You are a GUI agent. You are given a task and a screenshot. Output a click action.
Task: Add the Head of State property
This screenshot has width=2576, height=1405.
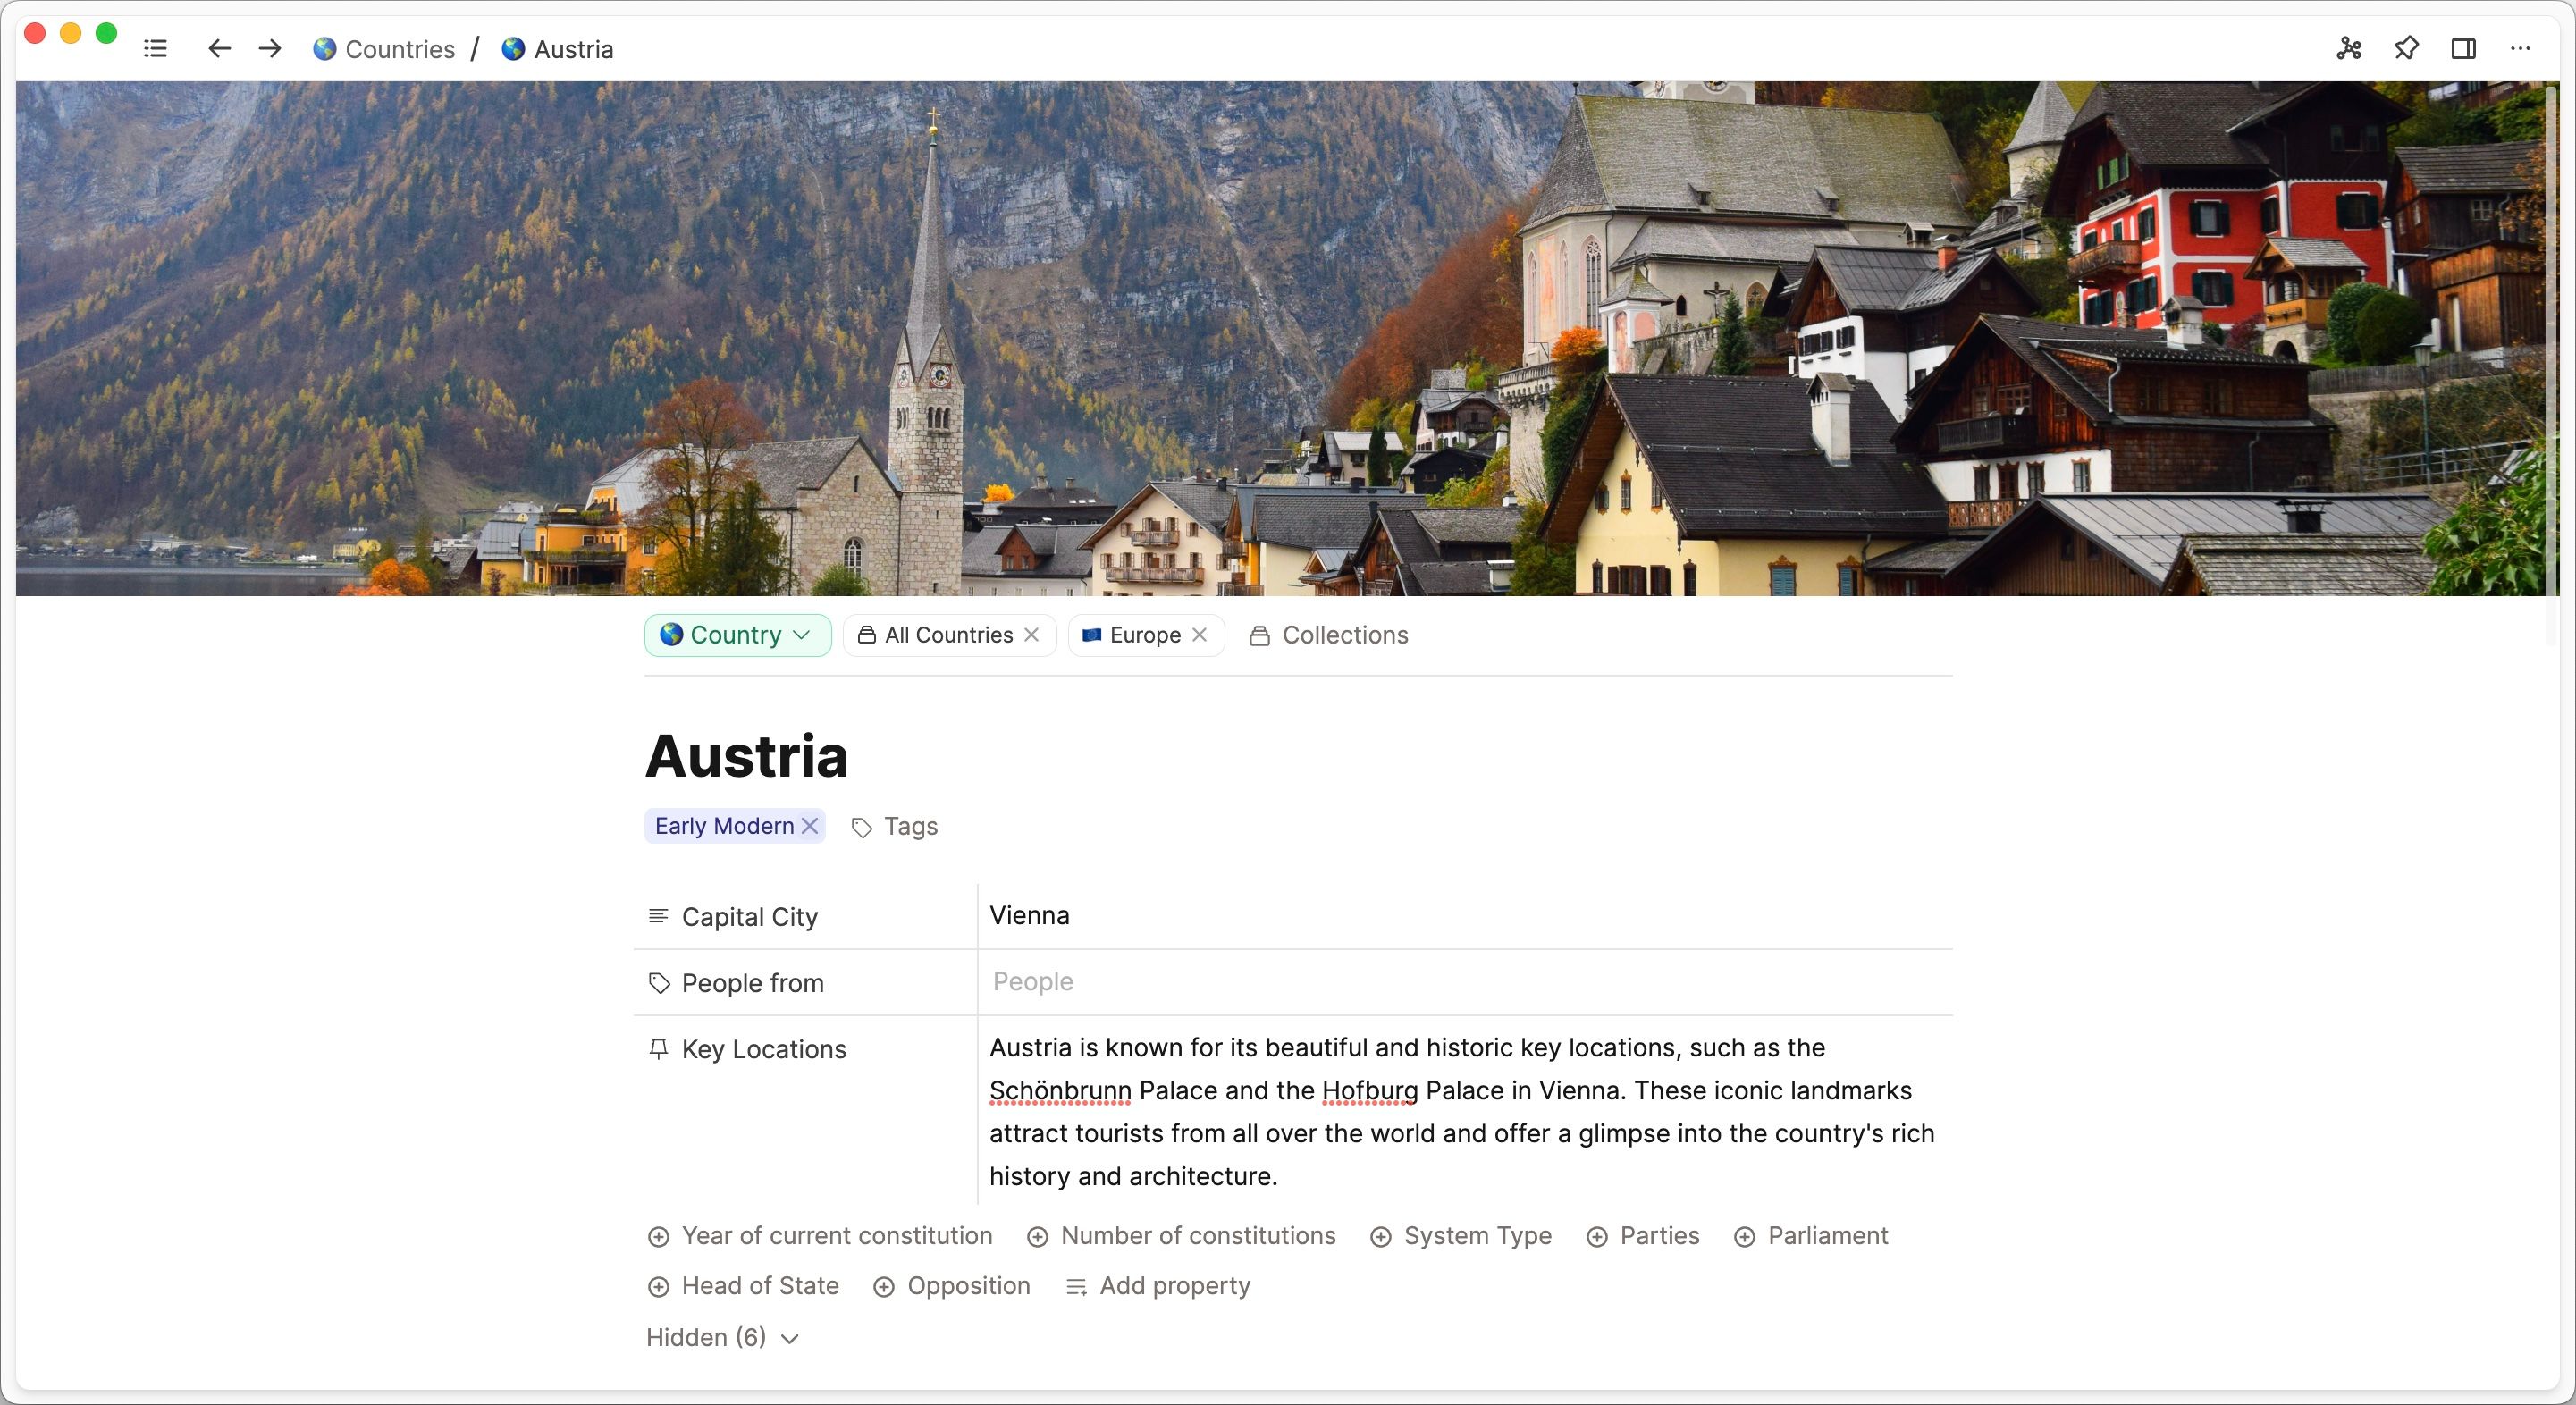pos(744,1286)
